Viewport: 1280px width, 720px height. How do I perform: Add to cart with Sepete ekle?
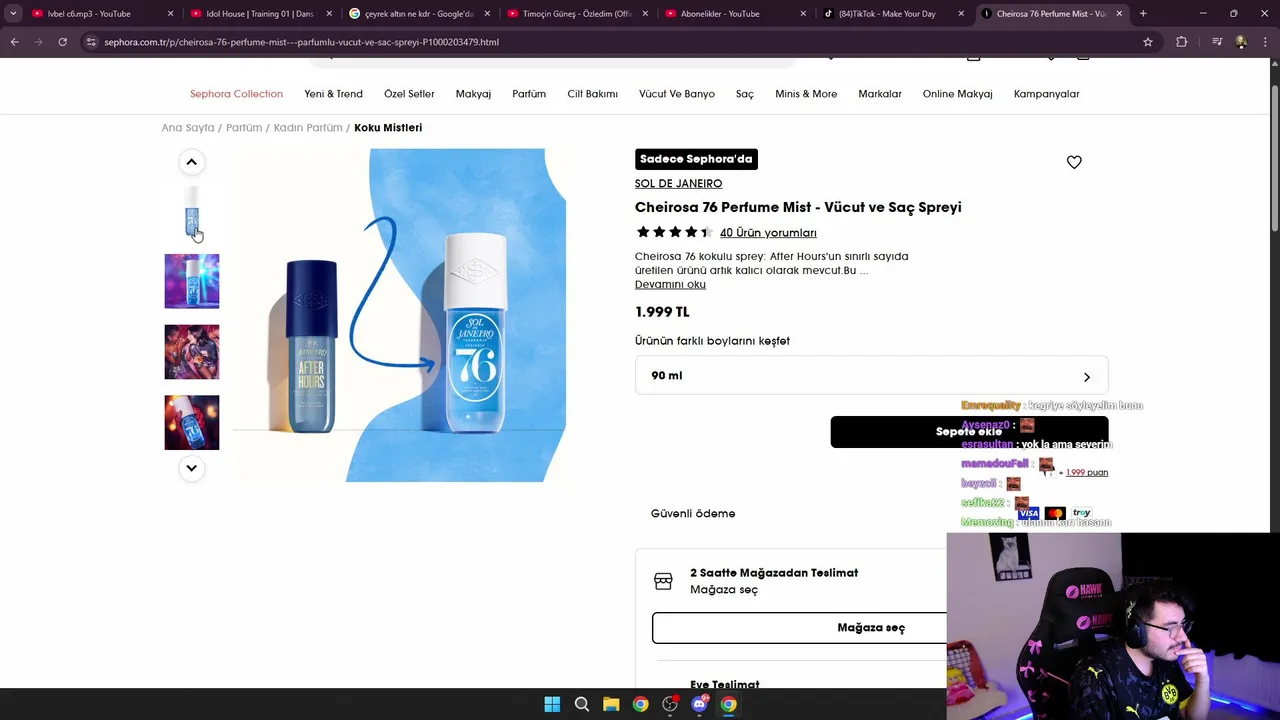(969, 432)
